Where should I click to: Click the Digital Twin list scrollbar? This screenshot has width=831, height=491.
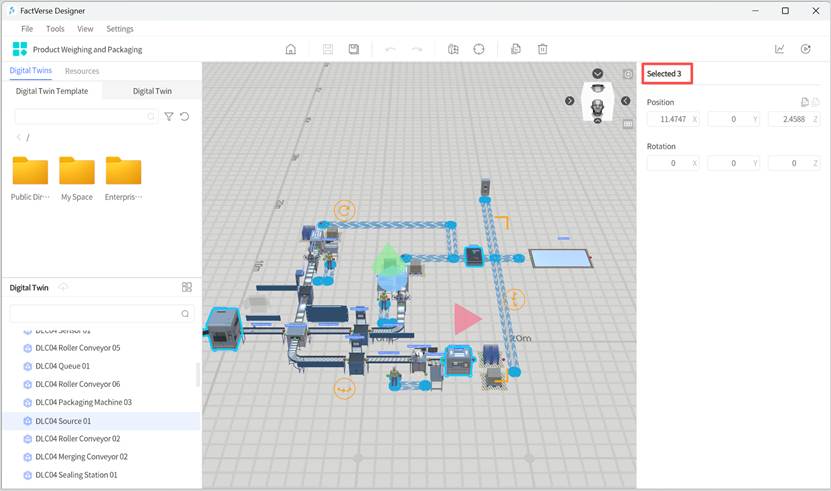coord(198,375)
